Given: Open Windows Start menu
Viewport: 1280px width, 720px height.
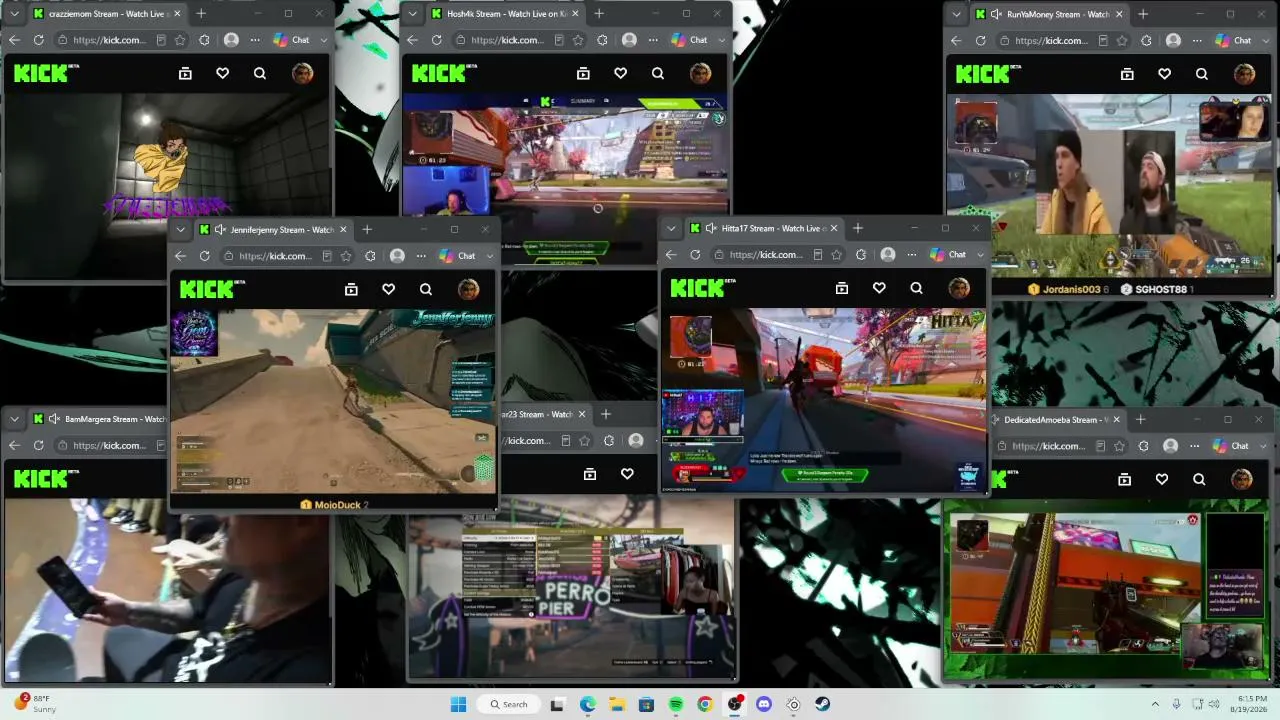Looking at the screenshot, I should pos(458,704).
